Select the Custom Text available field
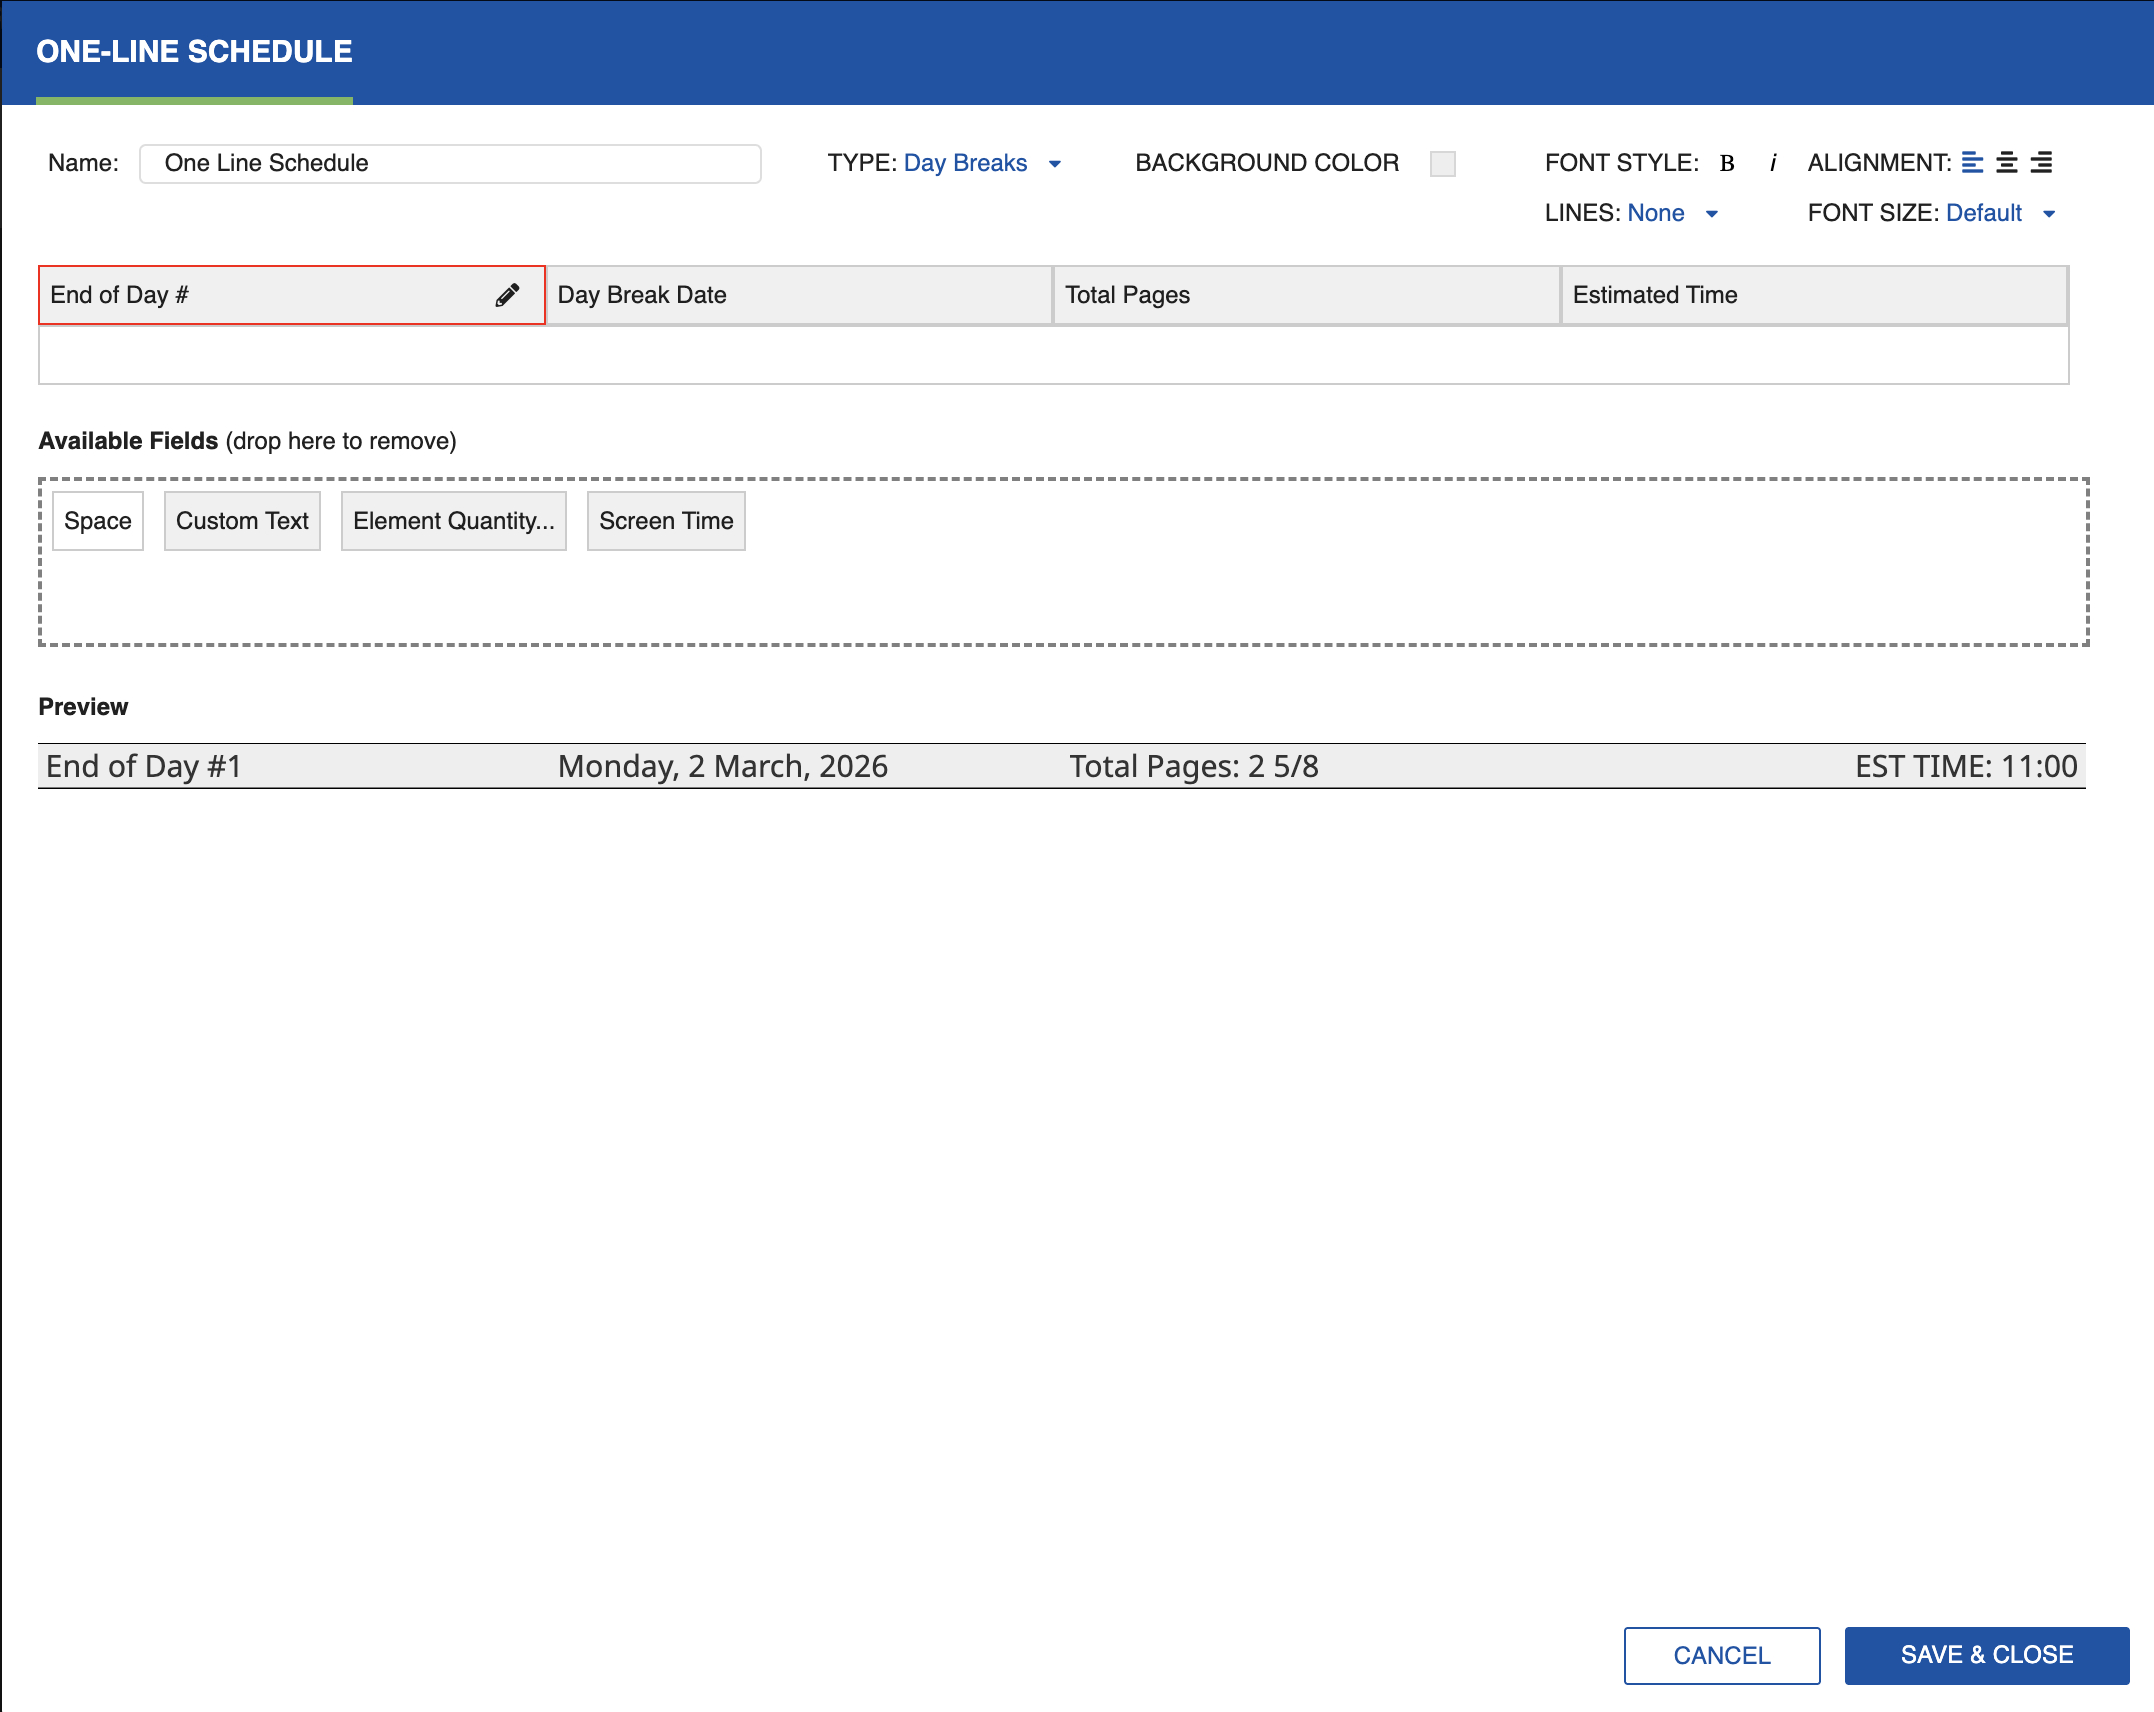Image resolution: width=2154 pixels, height=1712 pixels. pos(242,520)
